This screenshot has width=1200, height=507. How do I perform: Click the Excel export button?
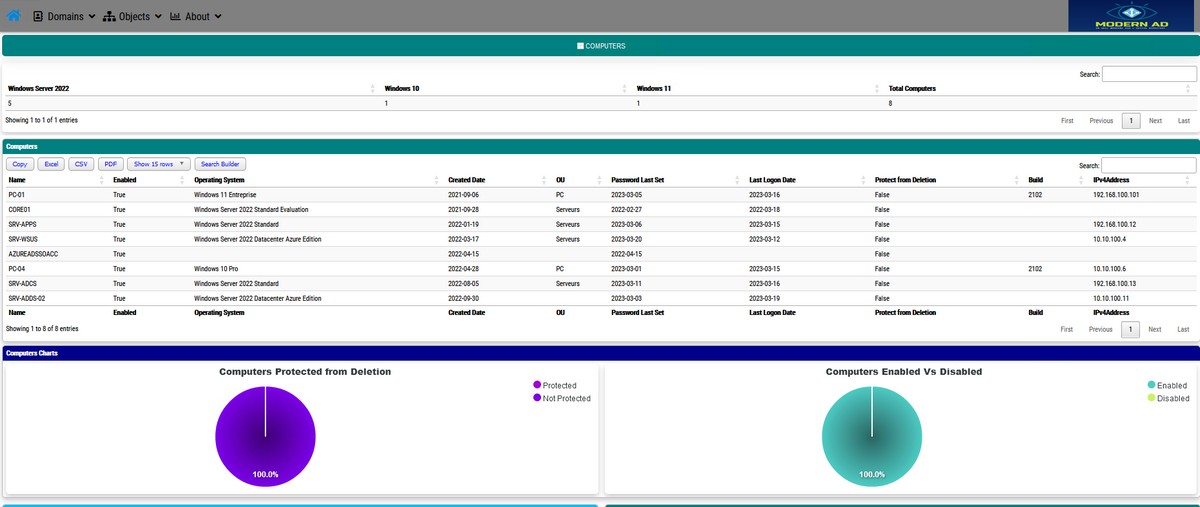[x=52, y=164]
